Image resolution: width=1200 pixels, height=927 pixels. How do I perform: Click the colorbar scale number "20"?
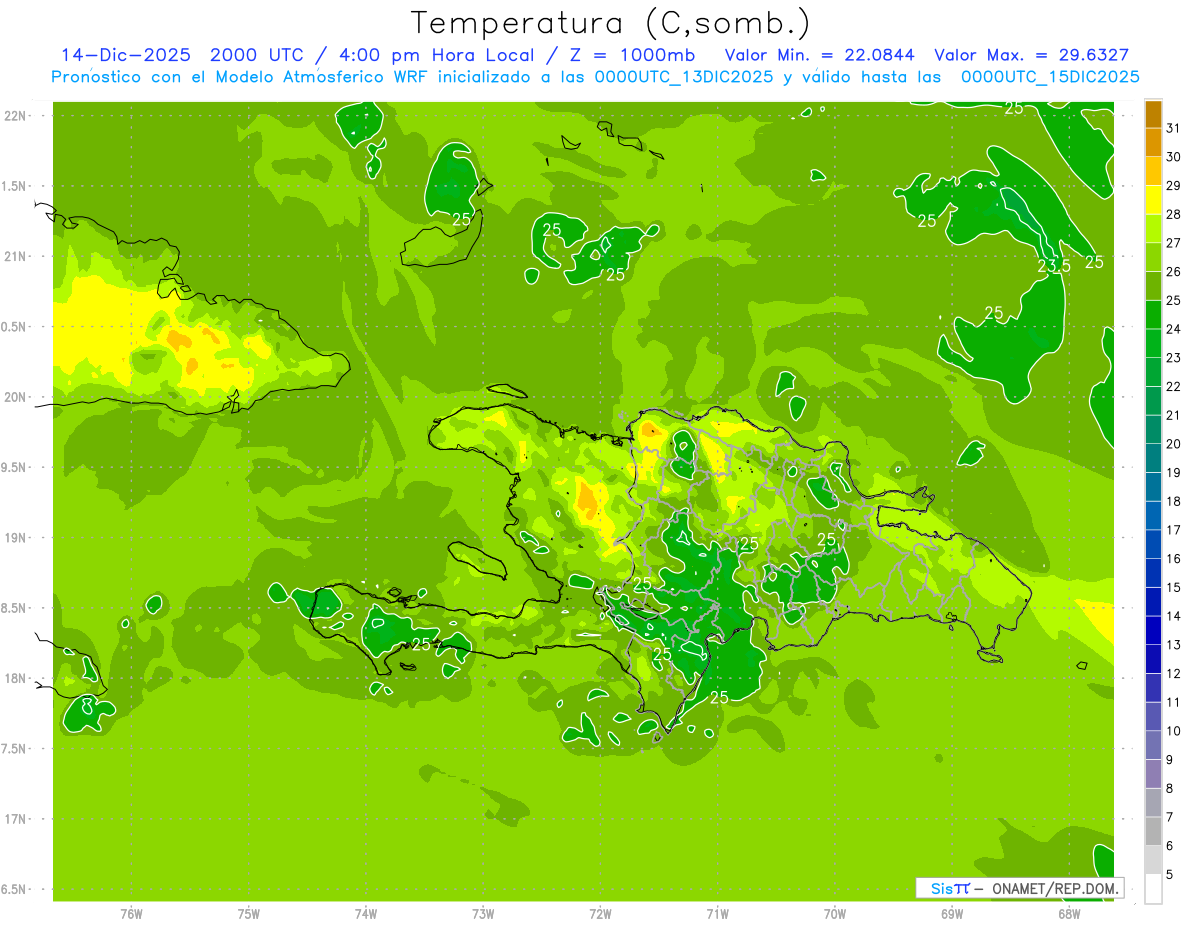(x=1174, y=444)
